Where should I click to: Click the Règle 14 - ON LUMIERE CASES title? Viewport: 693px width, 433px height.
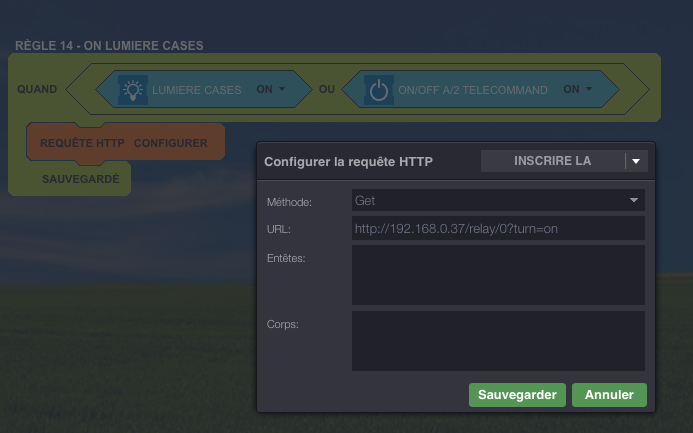click(109, 46)
